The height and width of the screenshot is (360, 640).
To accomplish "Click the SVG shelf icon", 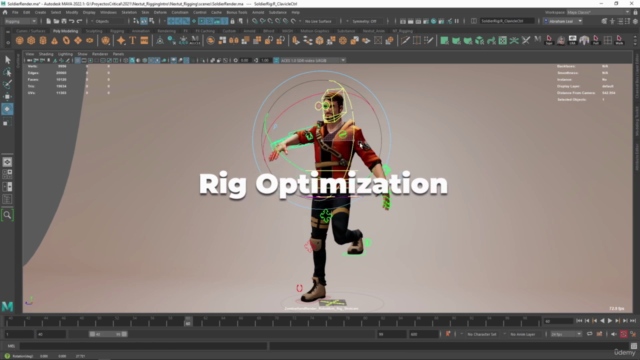I will click(x=144, y=40).
